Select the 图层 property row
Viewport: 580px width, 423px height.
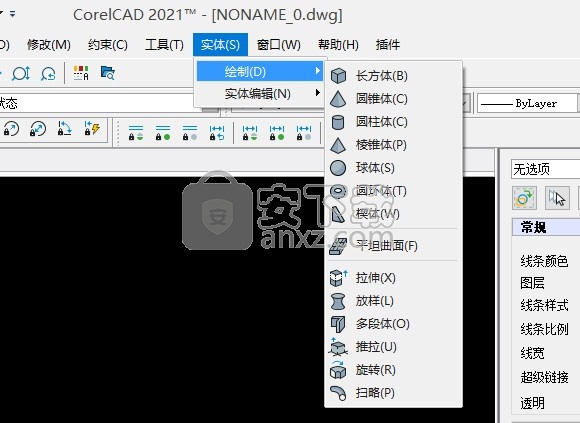(x=532, y=283)
